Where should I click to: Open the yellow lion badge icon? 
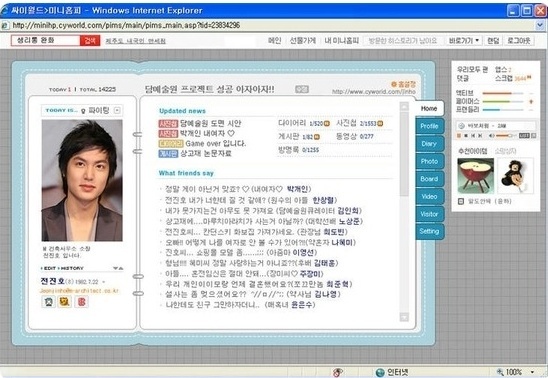65,301
